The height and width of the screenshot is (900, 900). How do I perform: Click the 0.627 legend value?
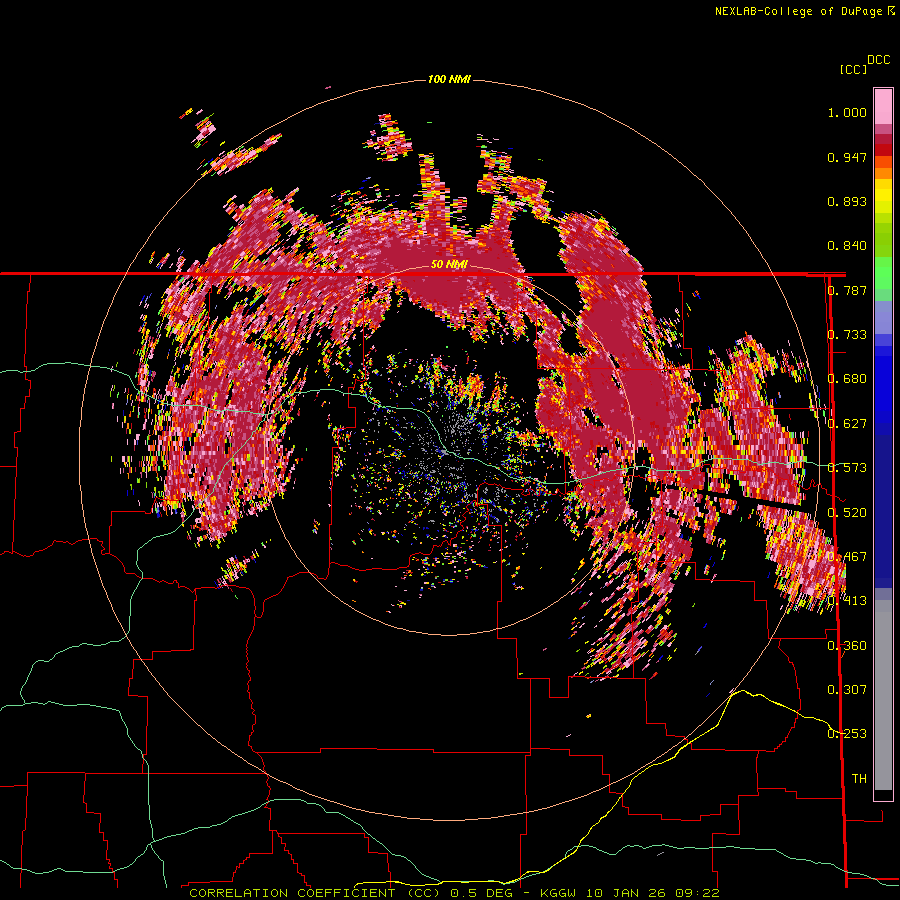click(847, 424)
